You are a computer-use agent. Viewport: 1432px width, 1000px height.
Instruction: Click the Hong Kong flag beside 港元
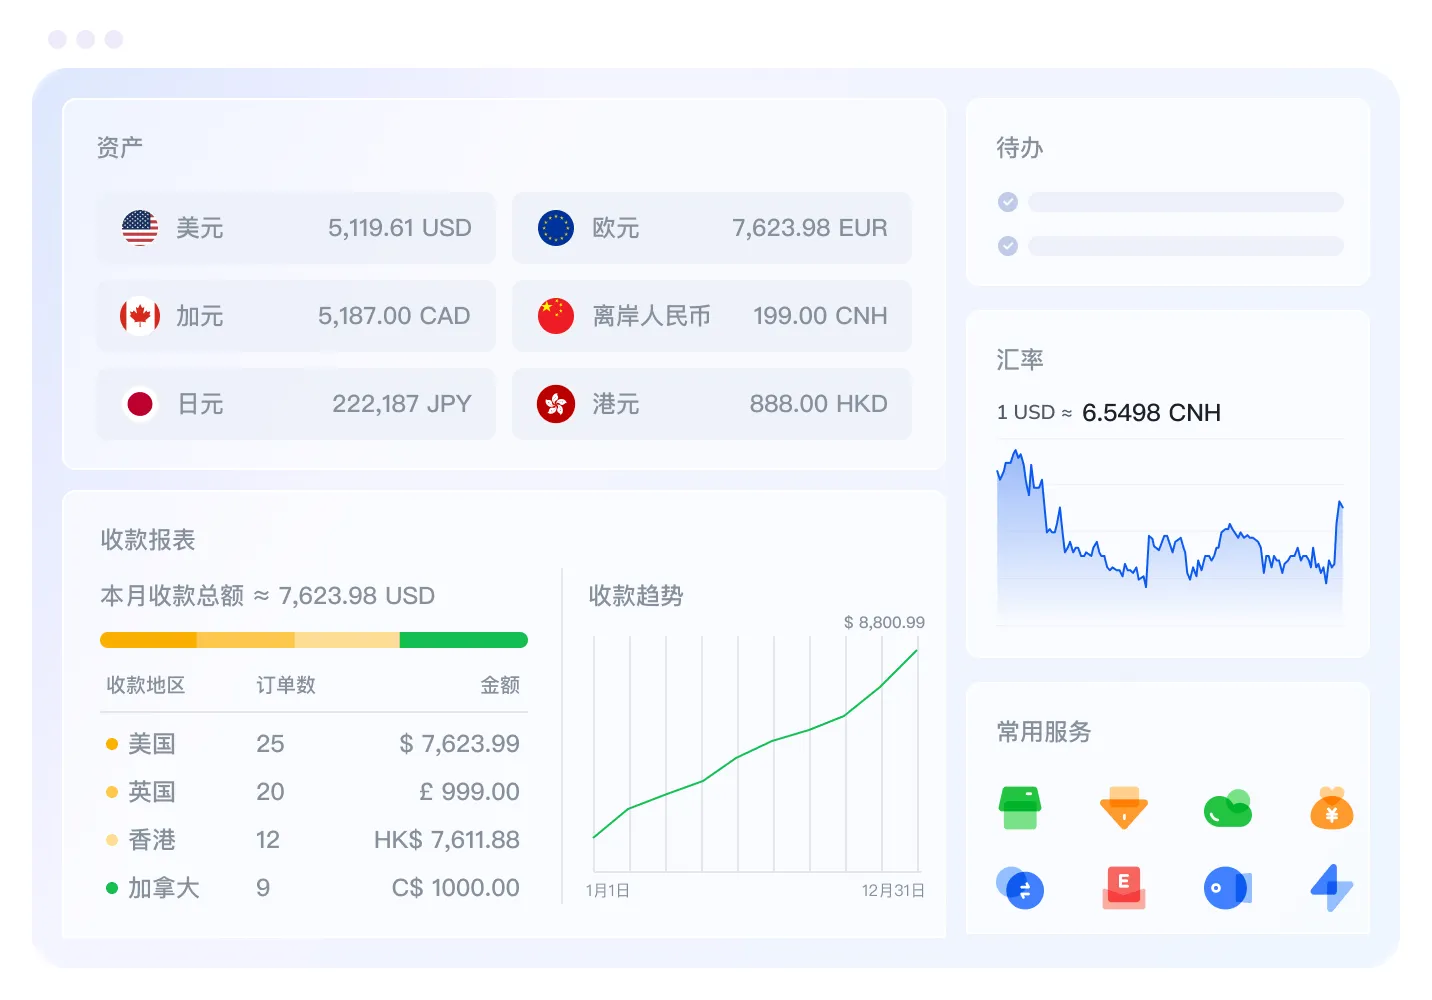pos(555,404)
